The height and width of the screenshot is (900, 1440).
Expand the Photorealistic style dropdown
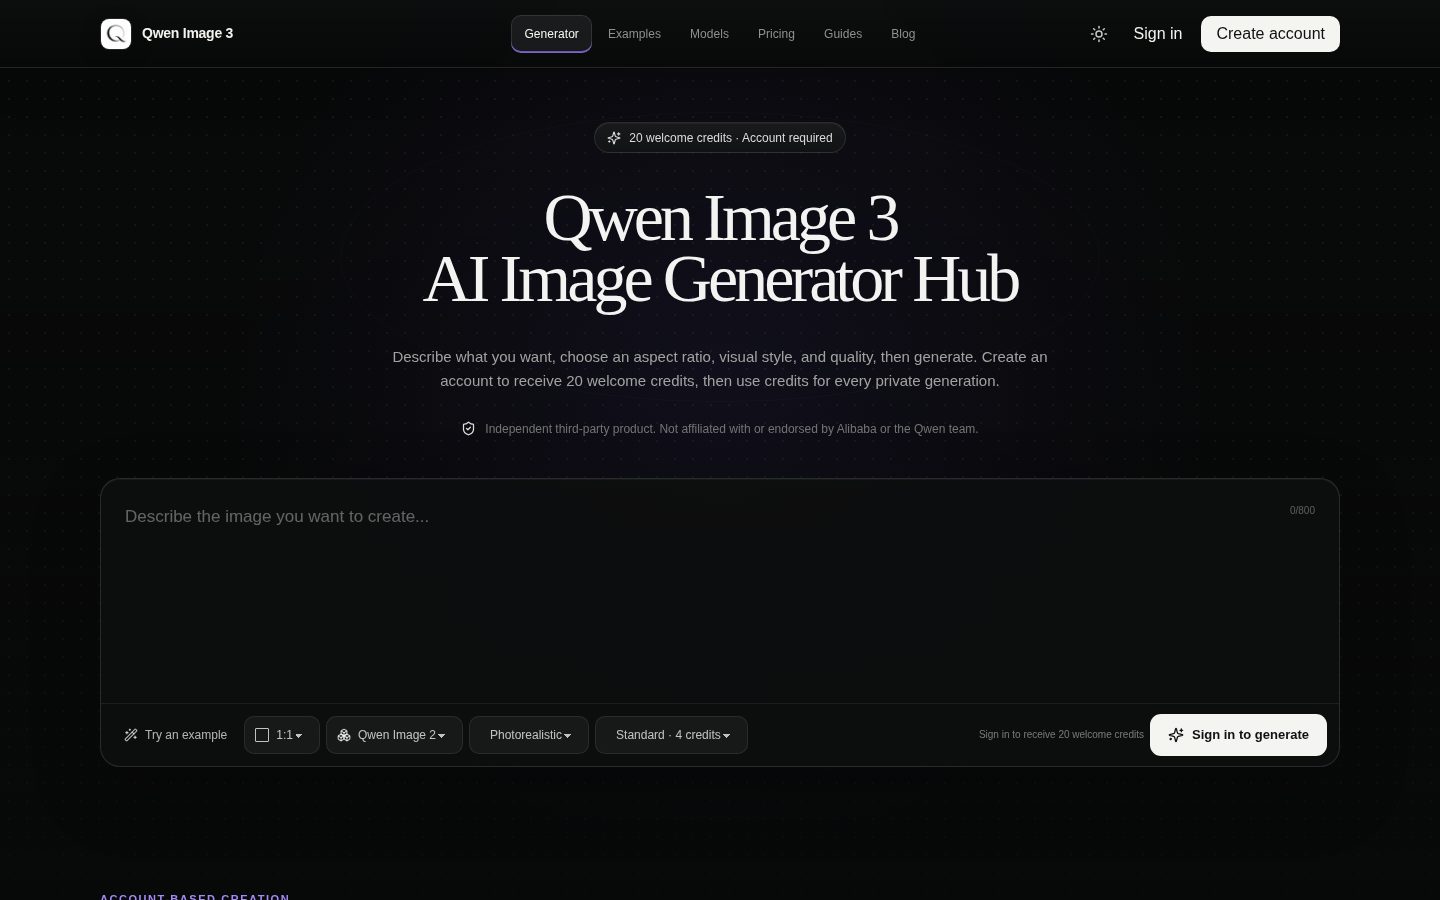click(529, 735)
